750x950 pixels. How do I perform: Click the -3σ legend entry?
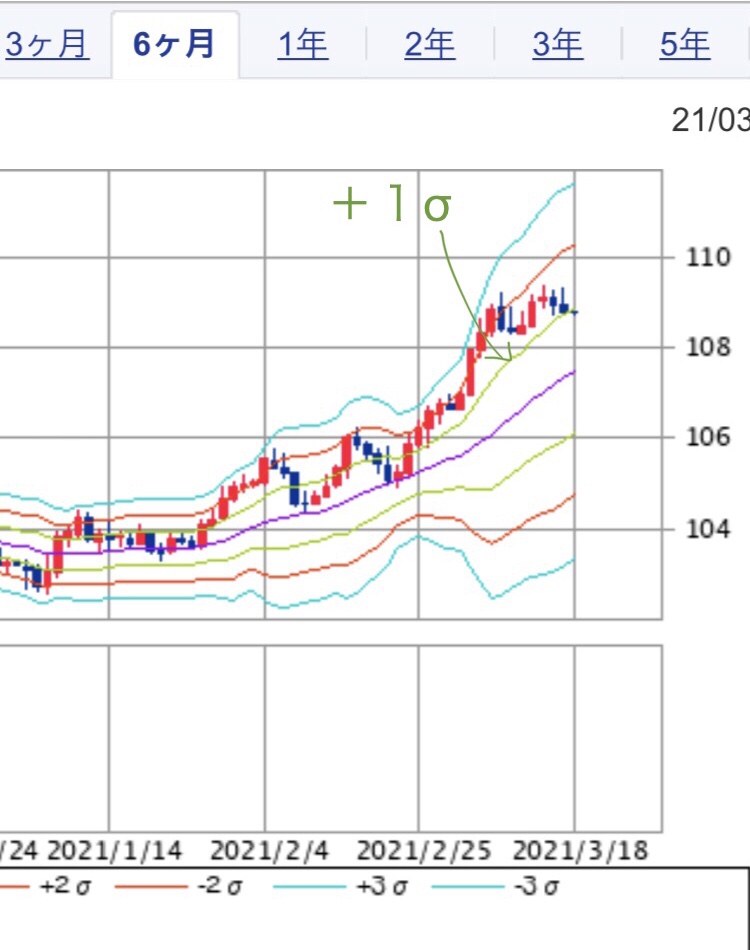[496, 886]
